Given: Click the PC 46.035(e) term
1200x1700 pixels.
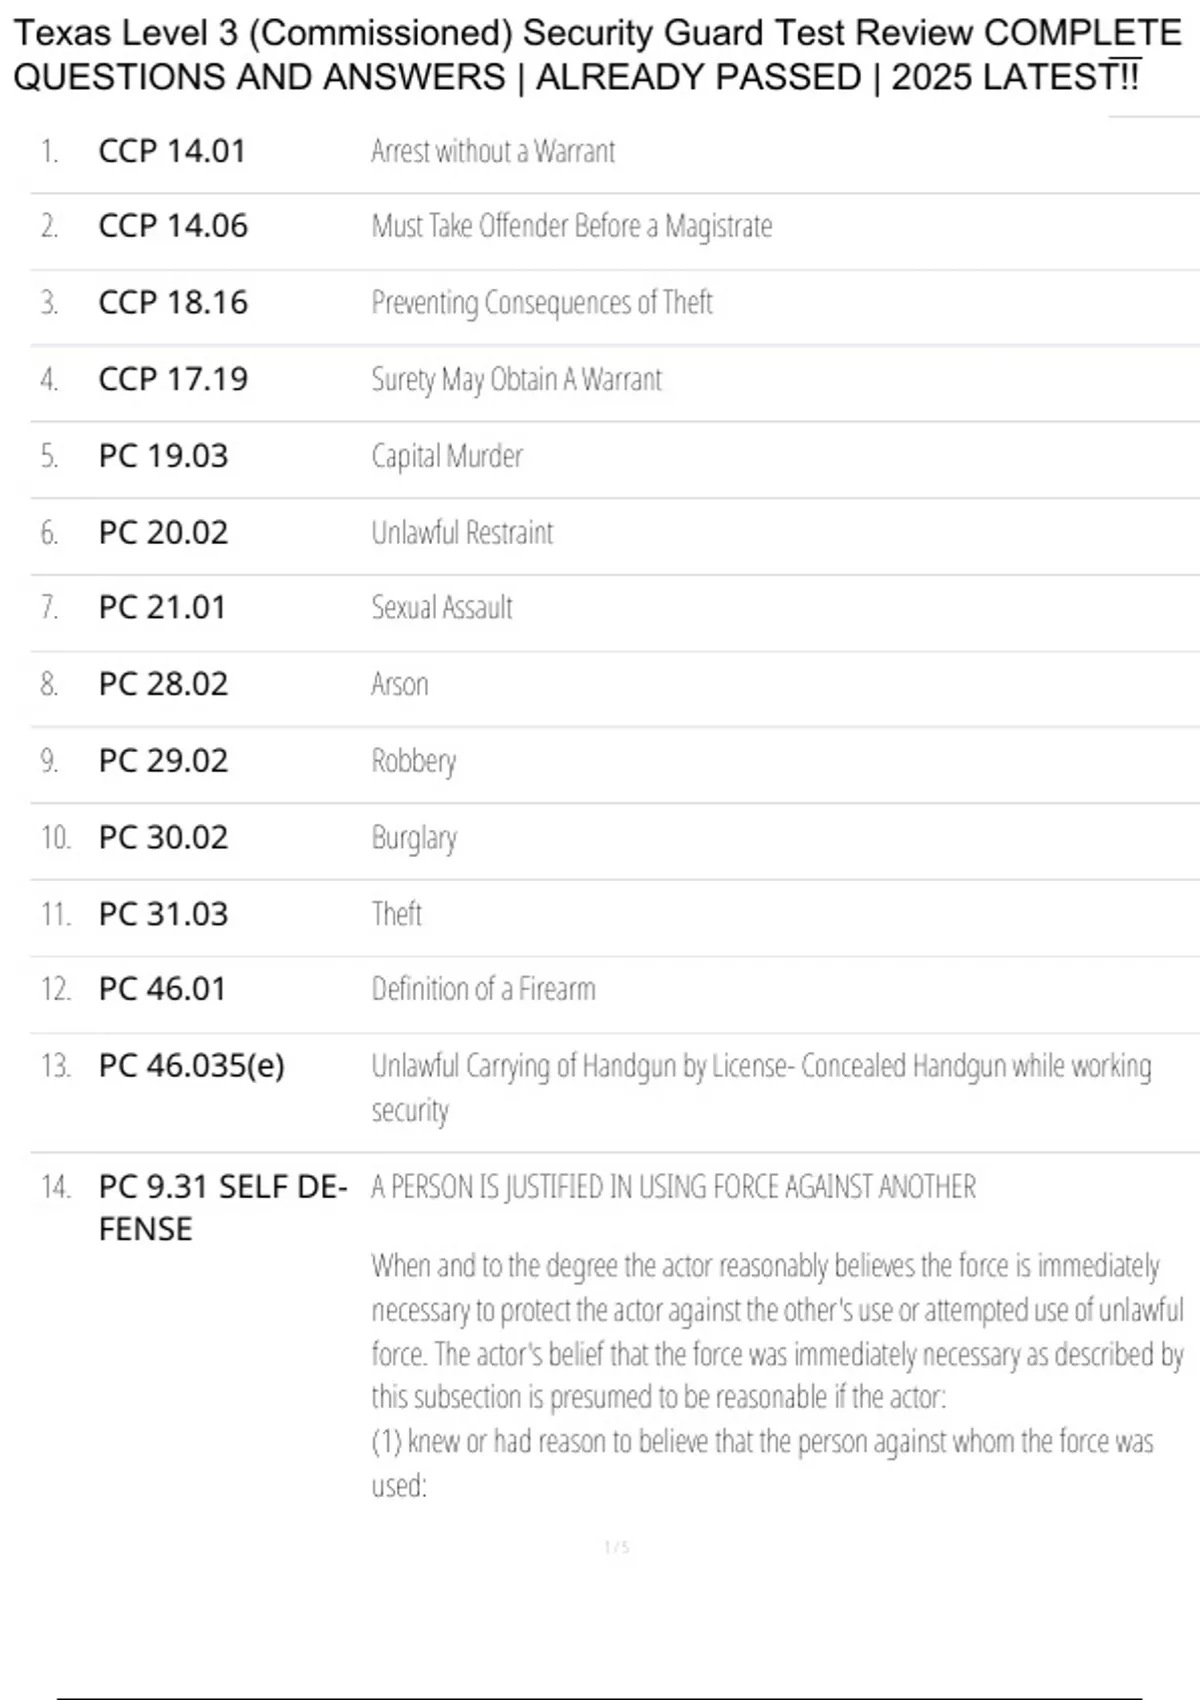Looking at the screenshot, I should [x=192, y=1066].
